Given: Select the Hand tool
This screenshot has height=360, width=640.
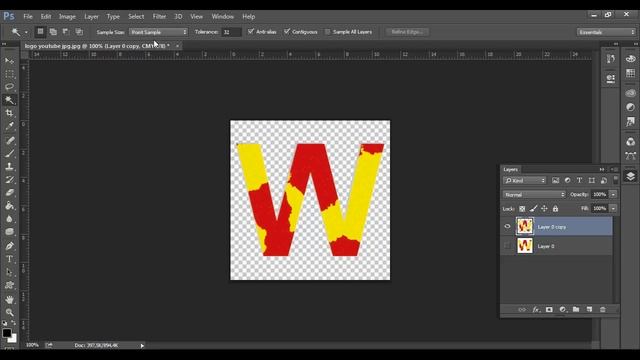Looking at the screenshot, I should 9,300.
